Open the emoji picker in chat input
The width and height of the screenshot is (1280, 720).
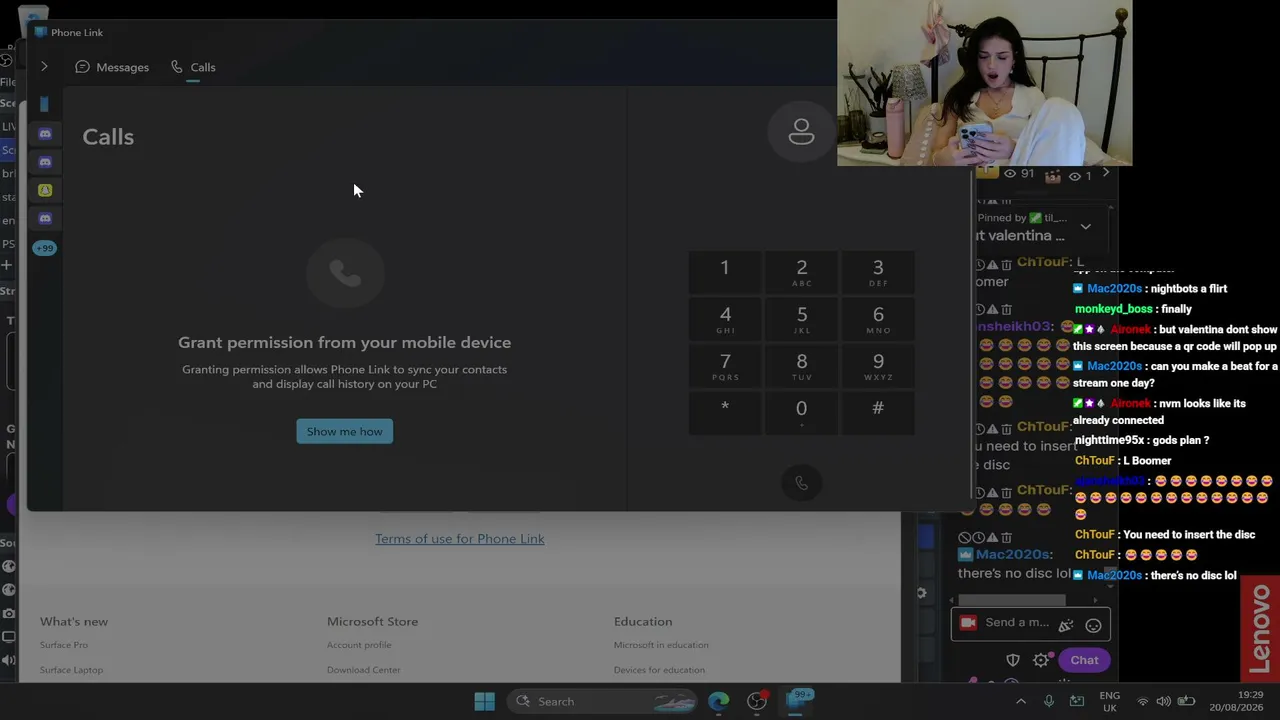[1093, 625]
